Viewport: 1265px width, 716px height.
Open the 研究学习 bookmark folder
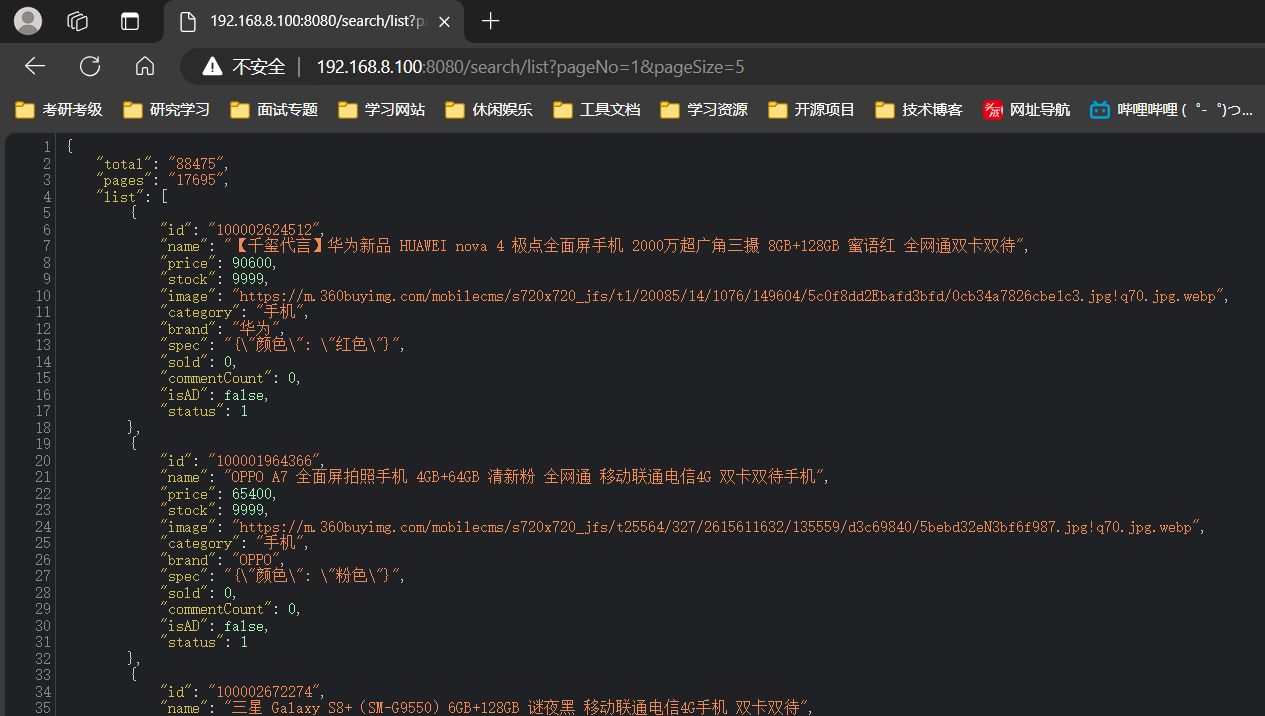(167, 110)
